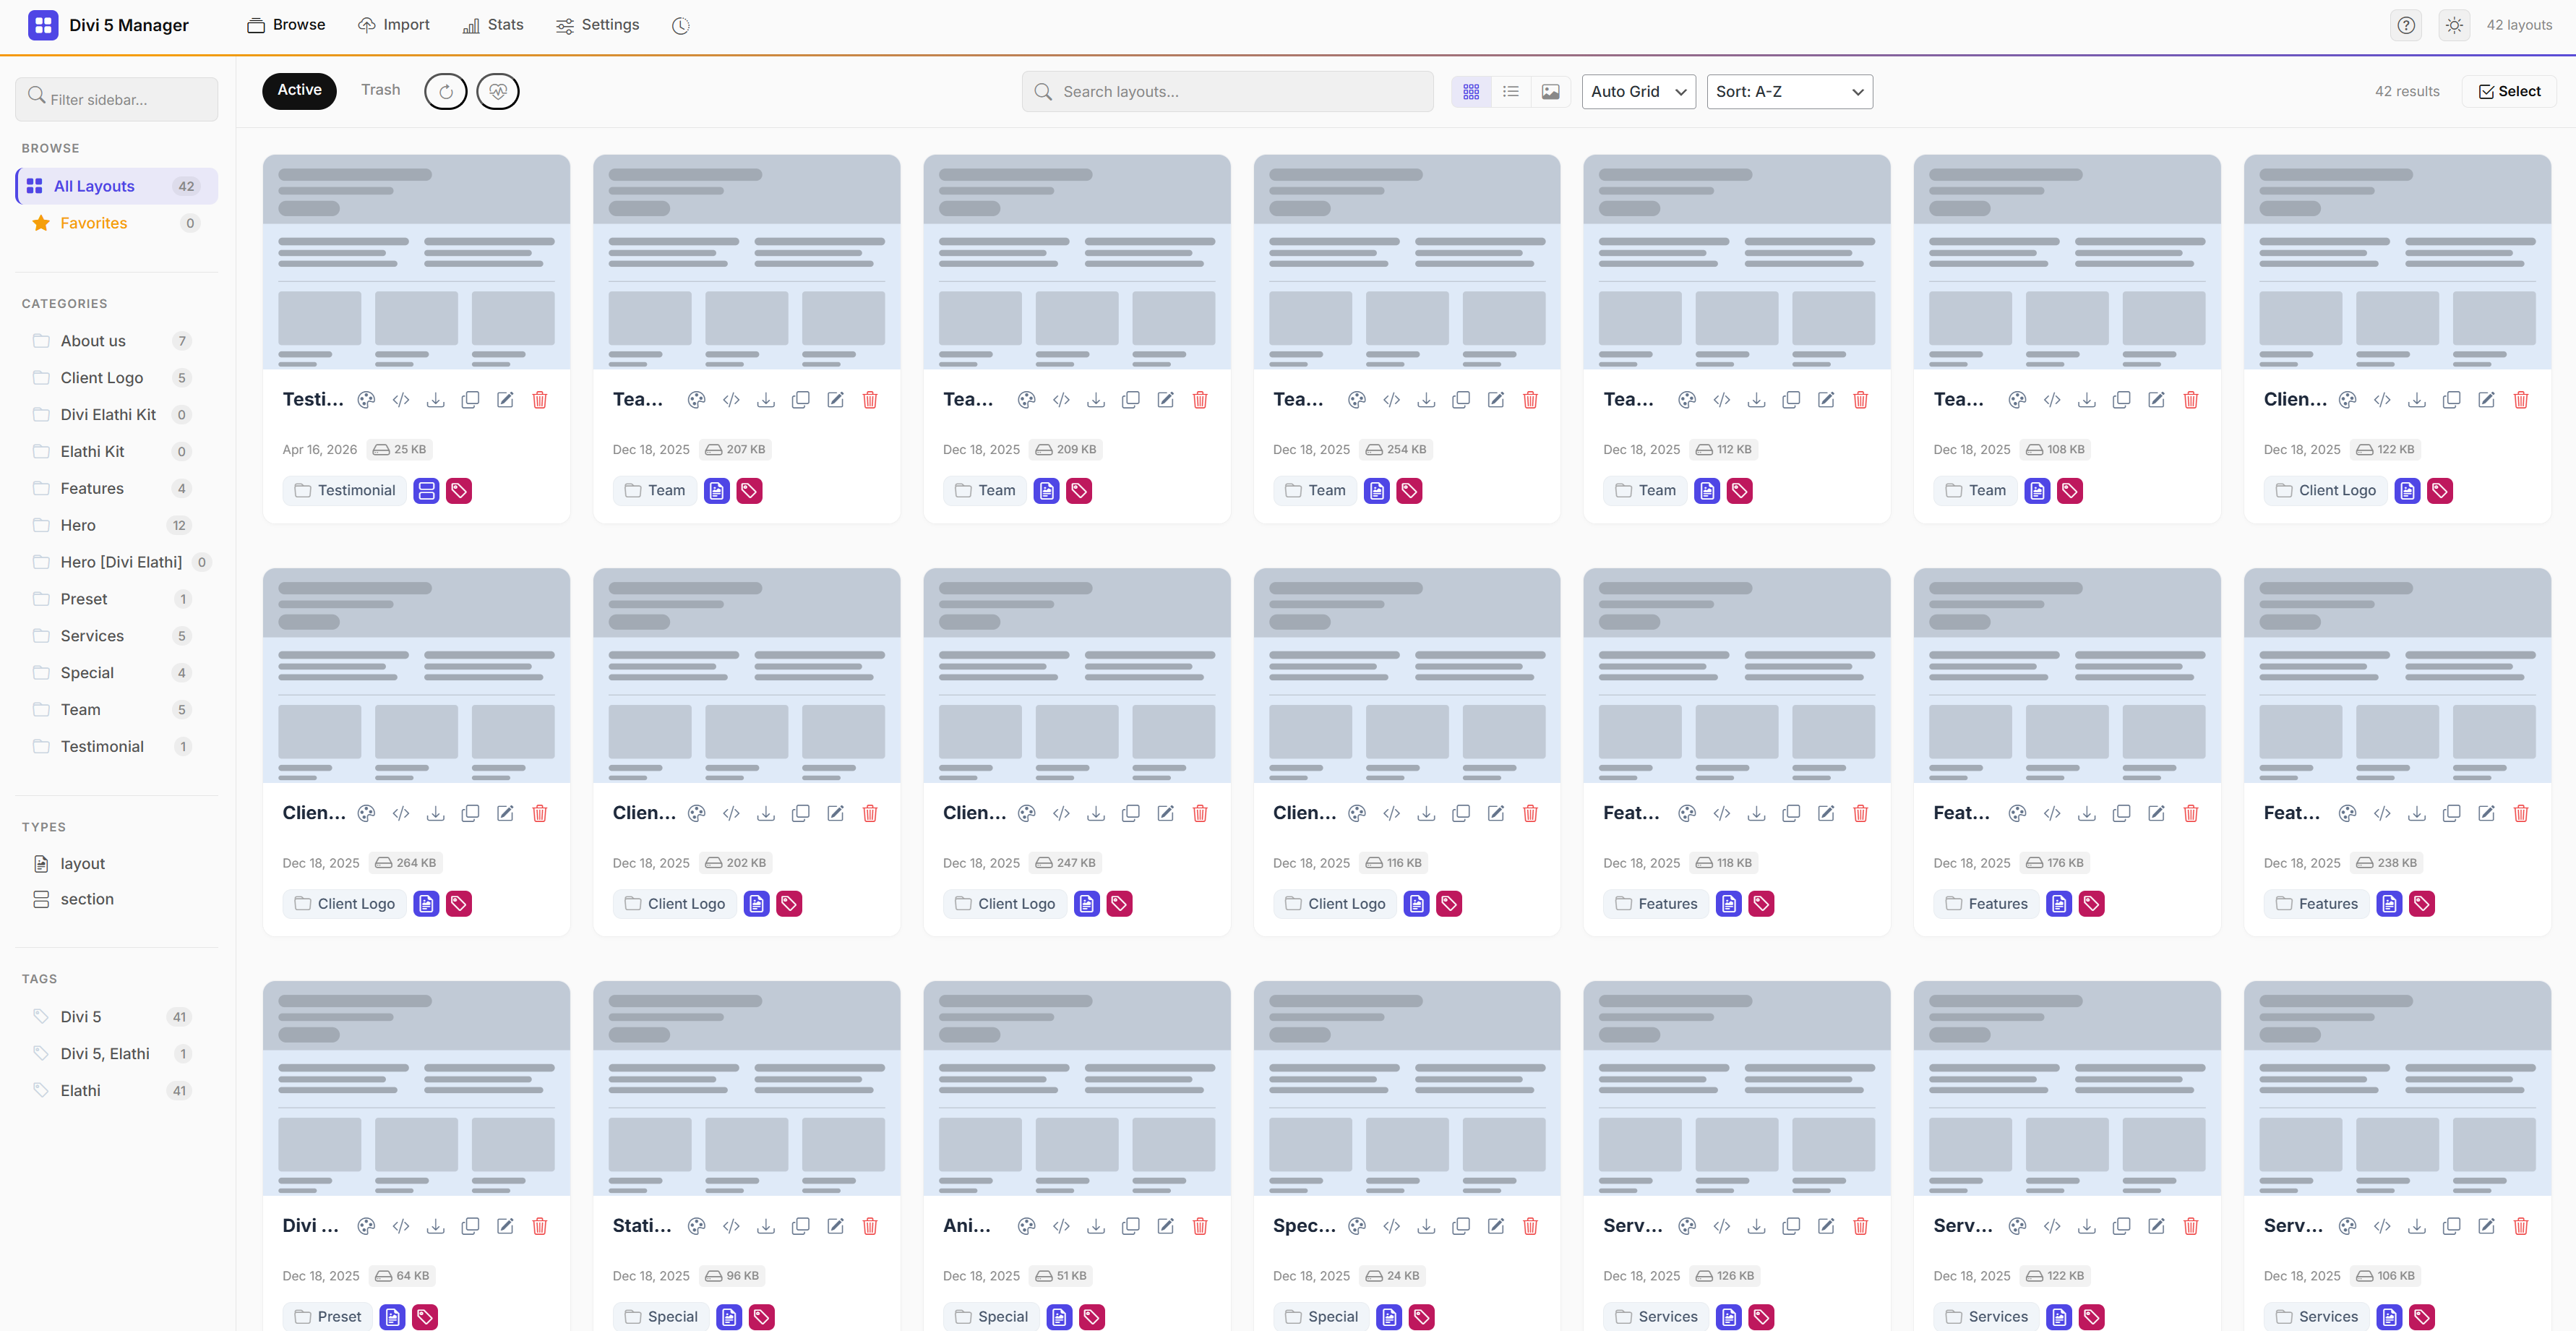Screen dimensions: 2576x1331
Task: Open the help question mark icon
Action: click(2406, 25)
